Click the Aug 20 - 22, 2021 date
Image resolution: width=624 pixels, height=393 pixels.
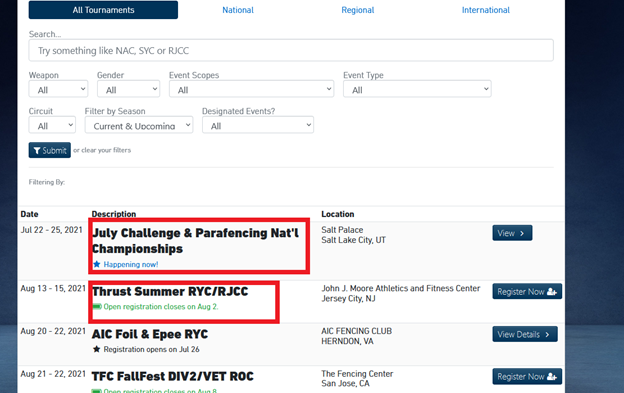pos(53,331)
